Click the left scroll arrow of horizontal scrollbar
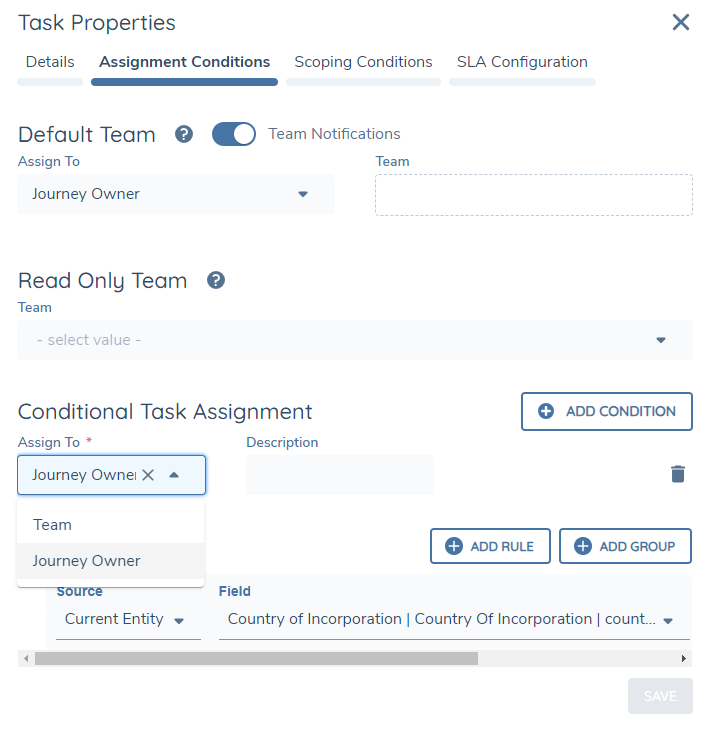This screenshot has width=706, height=730. point(24,659)
